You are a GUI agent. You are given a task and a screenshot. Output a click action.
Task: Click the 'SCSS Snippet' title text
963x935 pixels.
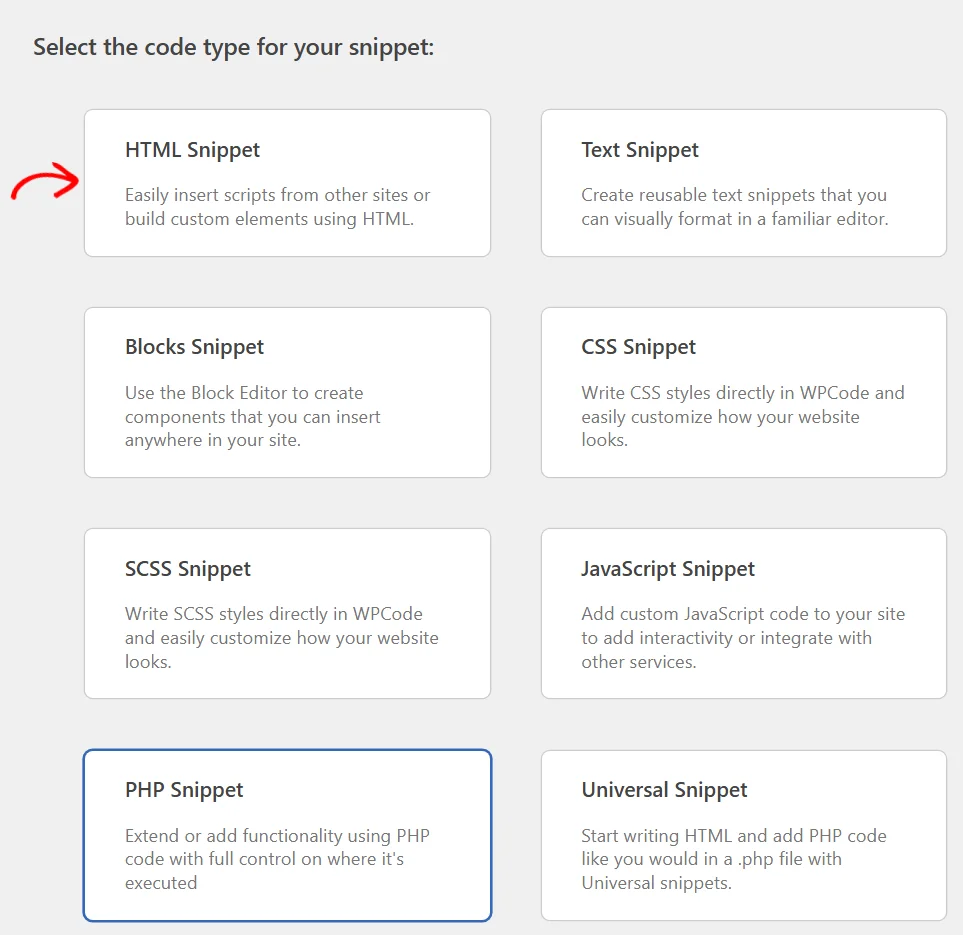[188, 569]
